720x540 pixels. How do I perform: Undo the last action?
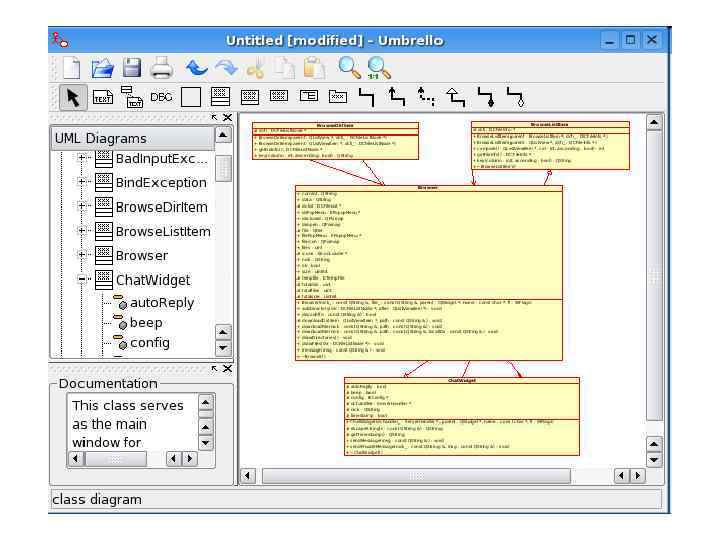click(197, 68)
